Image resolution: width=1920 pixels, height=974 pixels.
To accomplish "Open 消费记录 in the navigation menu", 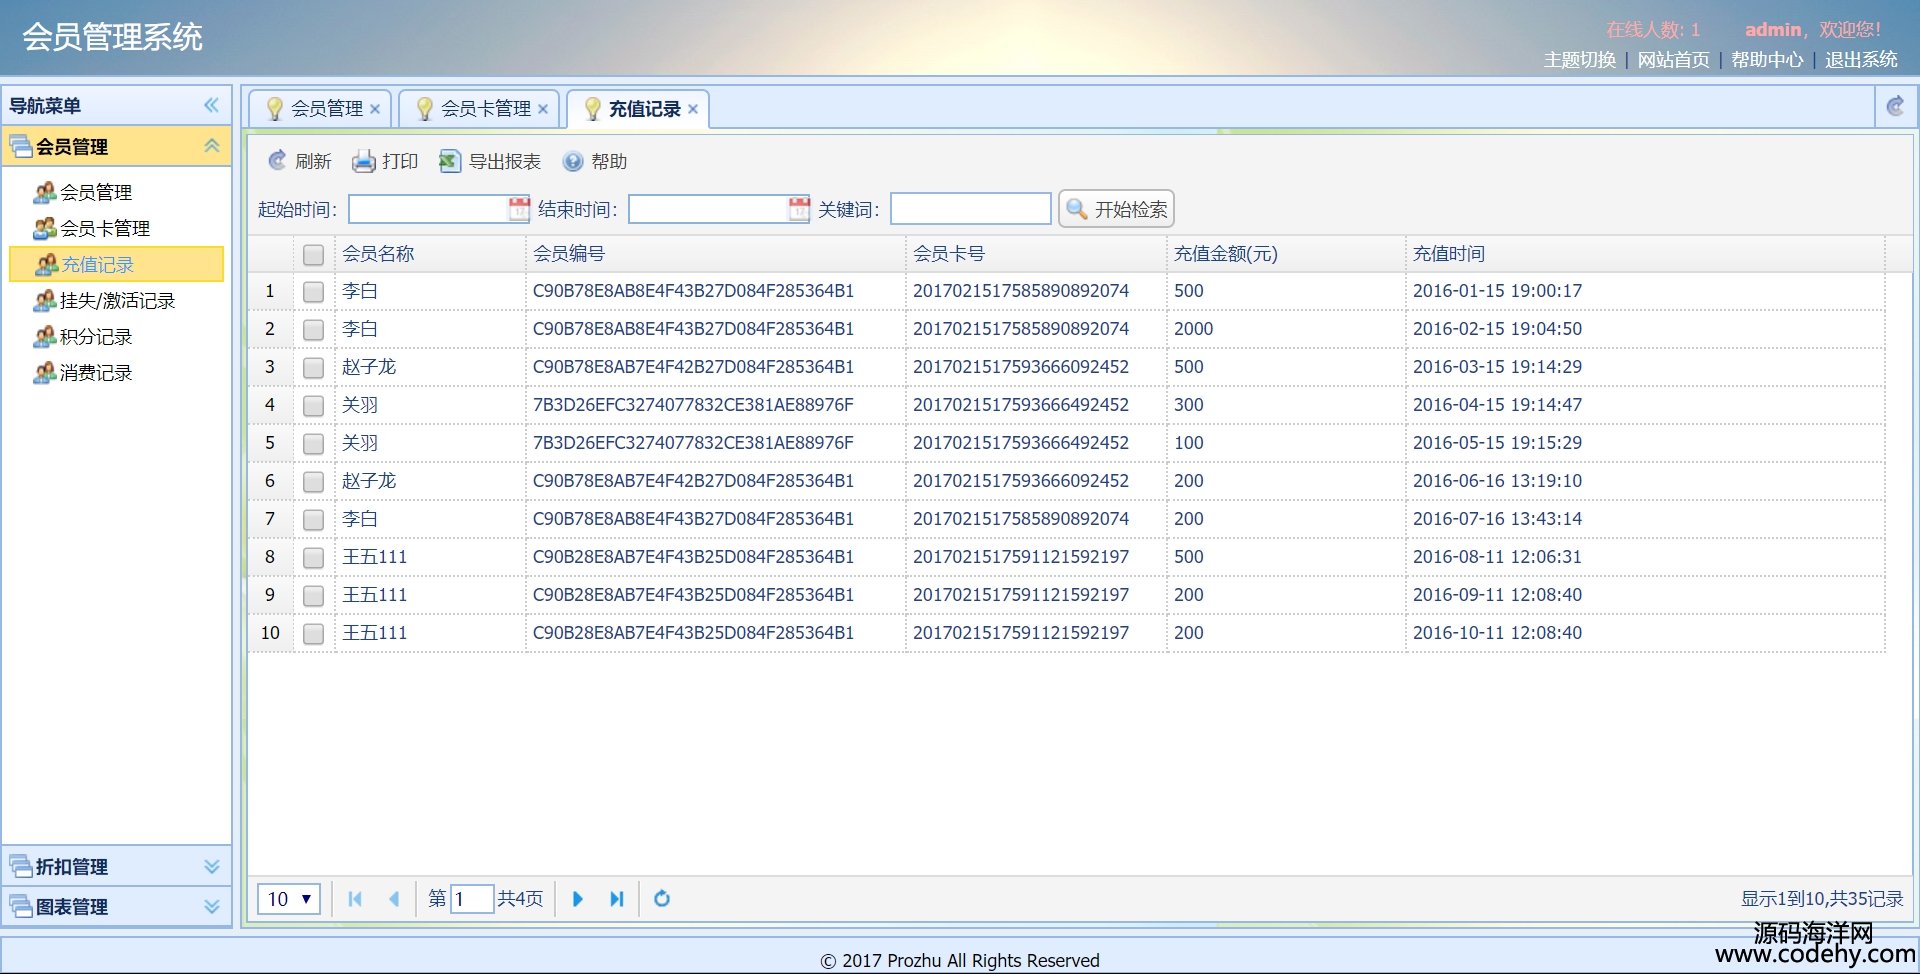I will (x=96, y=373).
